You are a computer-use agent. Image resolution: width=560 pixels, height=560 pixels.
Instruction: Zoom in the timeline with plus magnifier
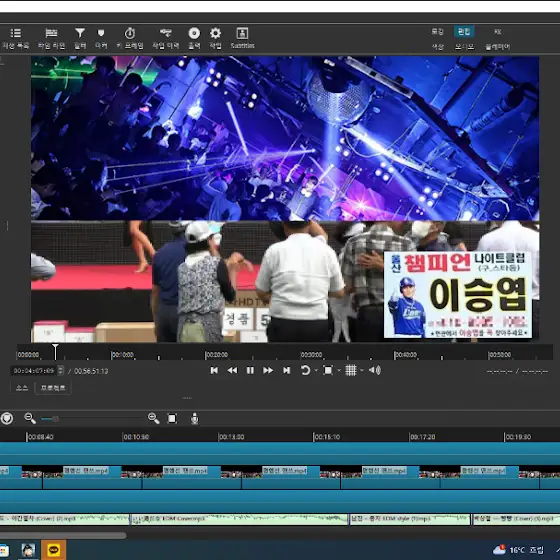click(x=154, y=418)
